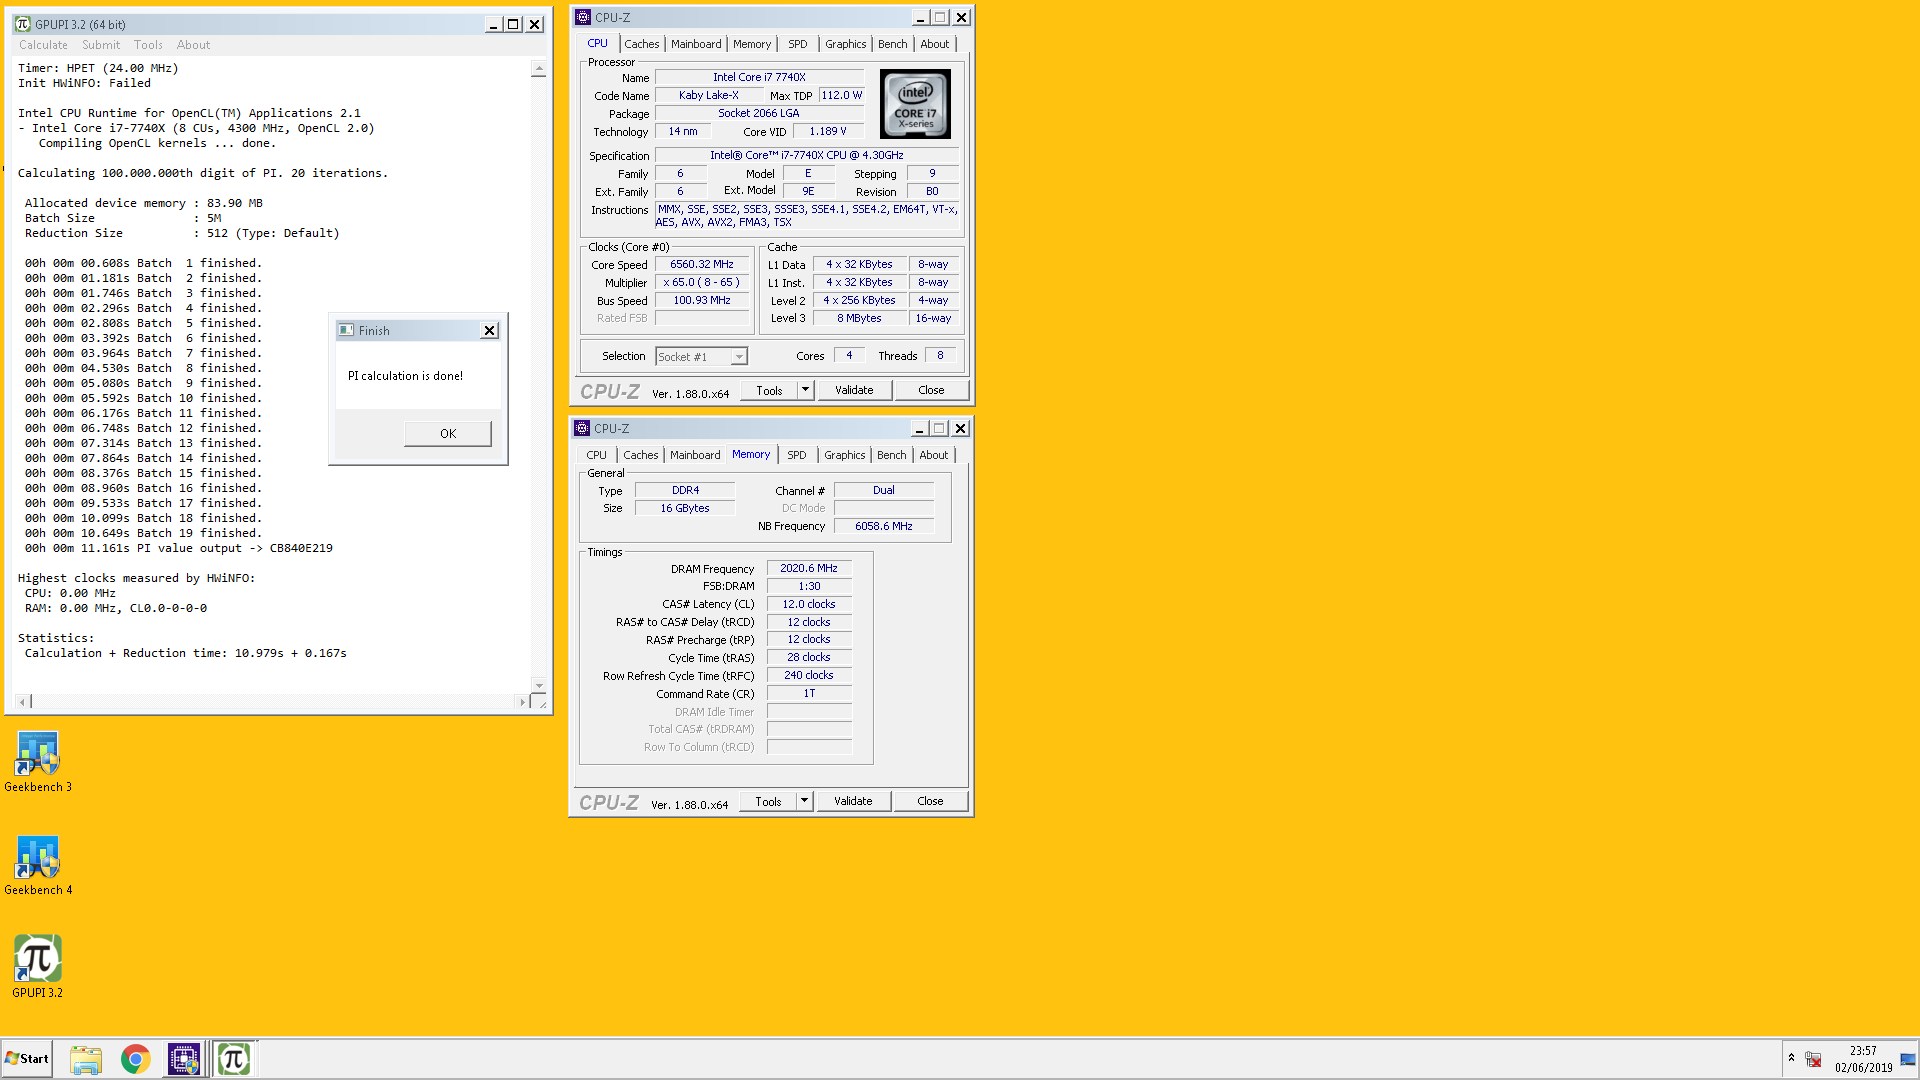This screenshot has width=1920, height=1080.
Task: Click GPUPI vertical scrollbar down arrow
Action: pos(539,685)
